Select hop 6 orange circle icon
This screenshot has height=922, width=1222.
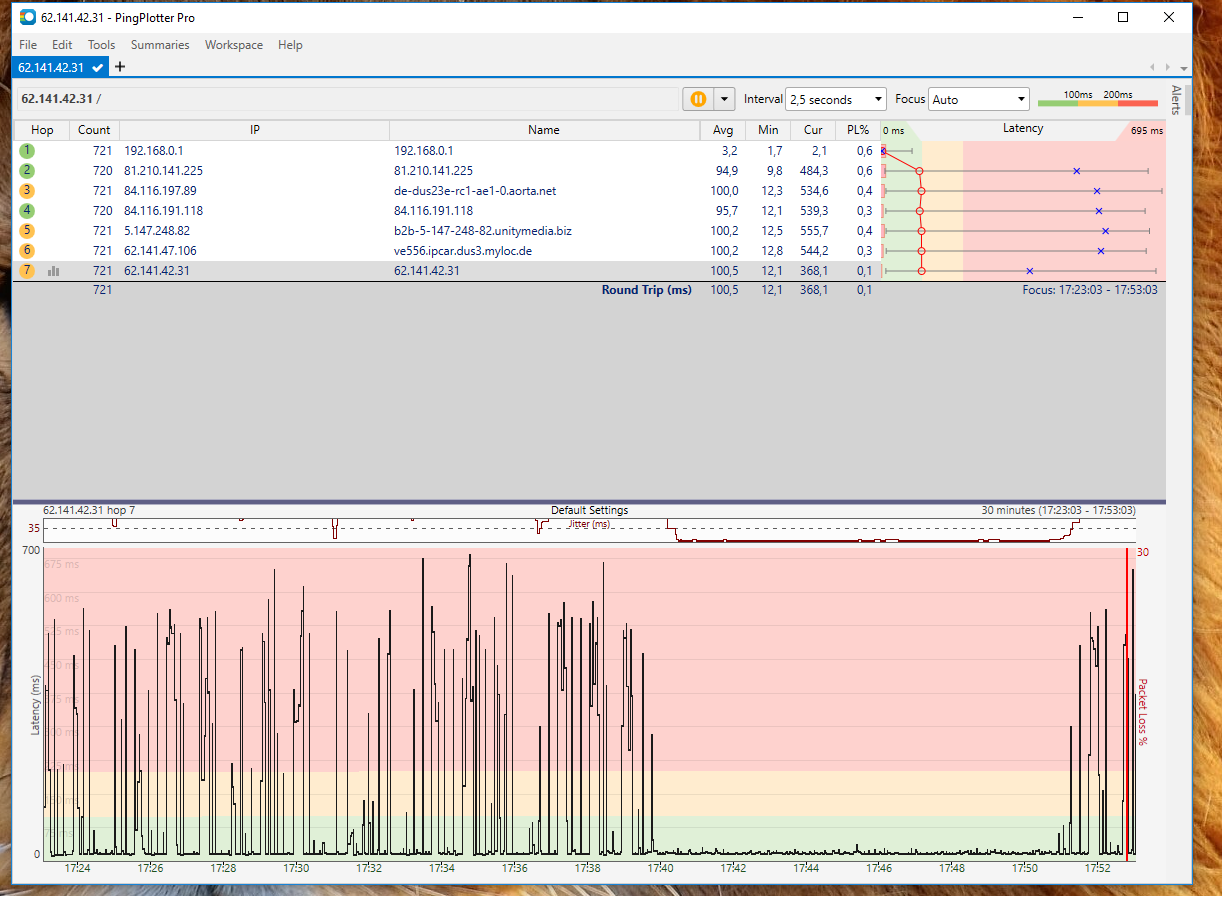pos(27,251)
